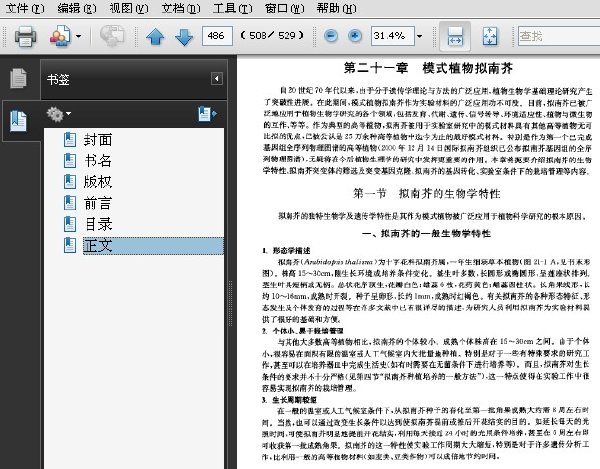Image resolution: width=600 pixels, height=469 pixels.
Task: Click the Print icon in toolbar
Action: [x=26, y=36]
